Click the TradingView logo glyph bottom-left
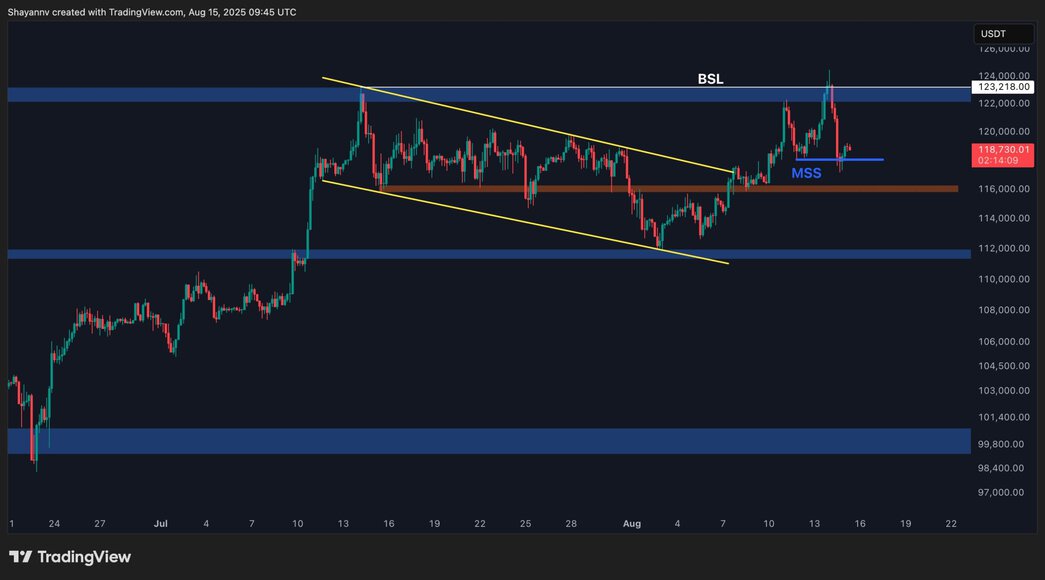The image size is (1045, 580). point(22,556)
